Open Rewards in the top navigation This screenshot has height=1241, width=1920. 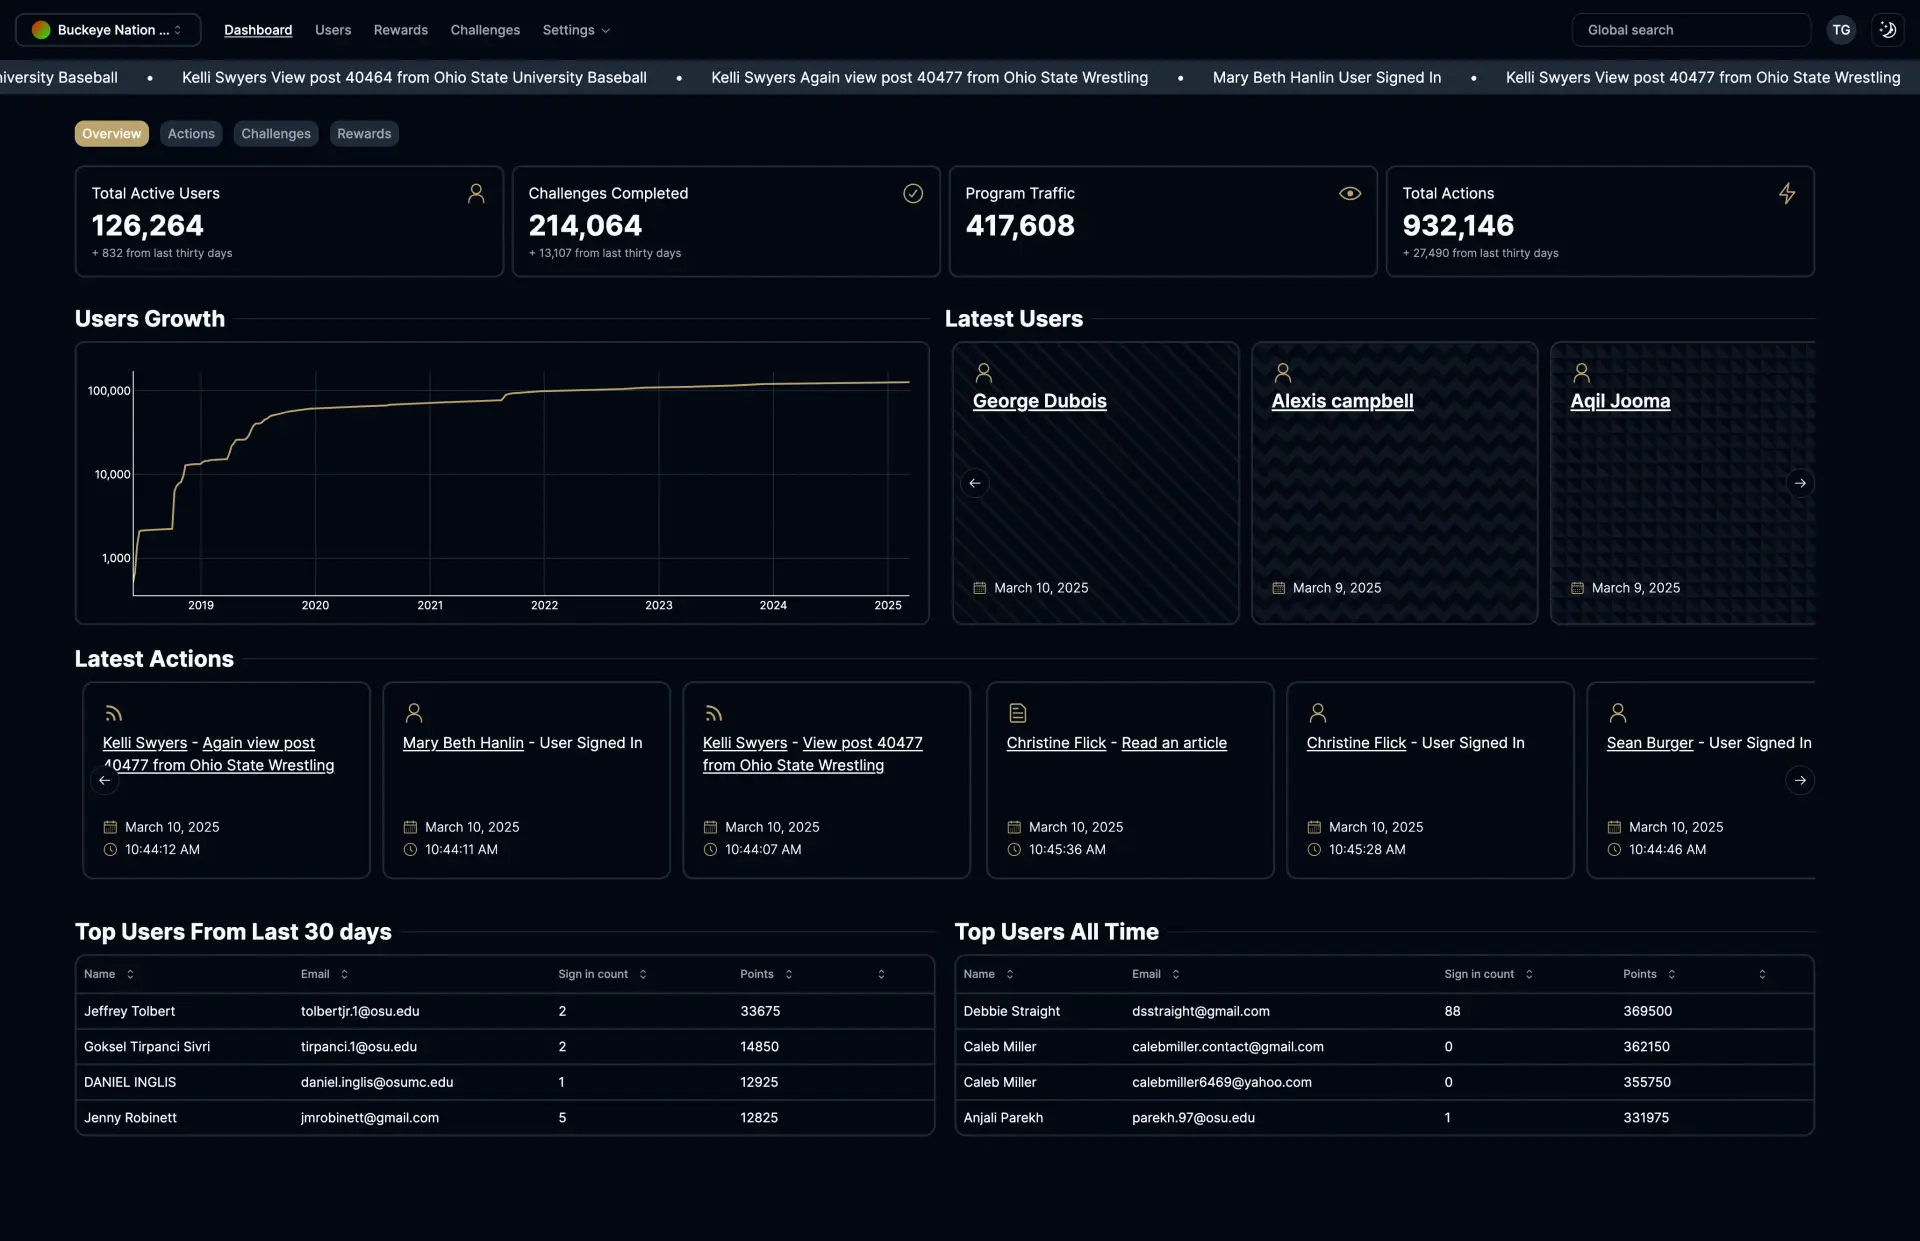(400, 30)
